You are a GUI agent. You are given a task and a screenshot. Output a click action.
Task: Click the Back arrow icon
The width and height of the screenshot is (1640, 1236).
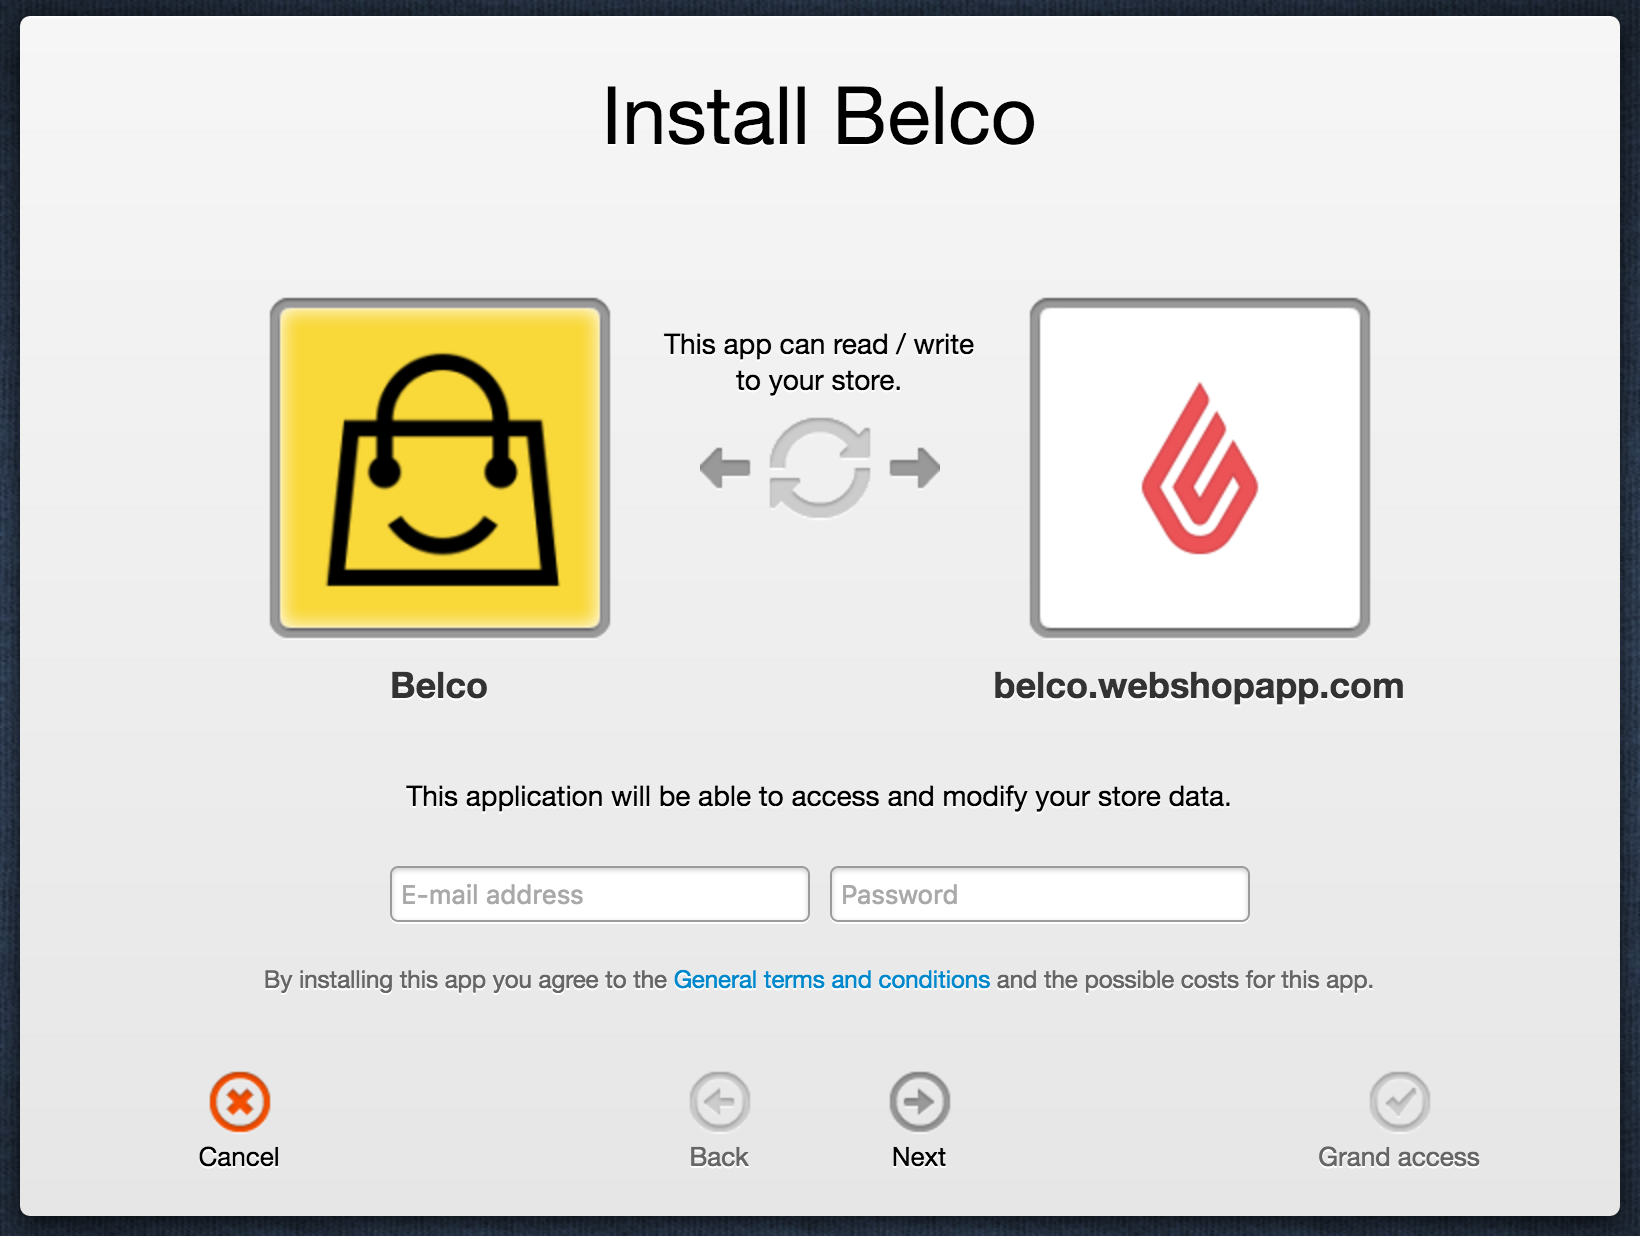720,1102
